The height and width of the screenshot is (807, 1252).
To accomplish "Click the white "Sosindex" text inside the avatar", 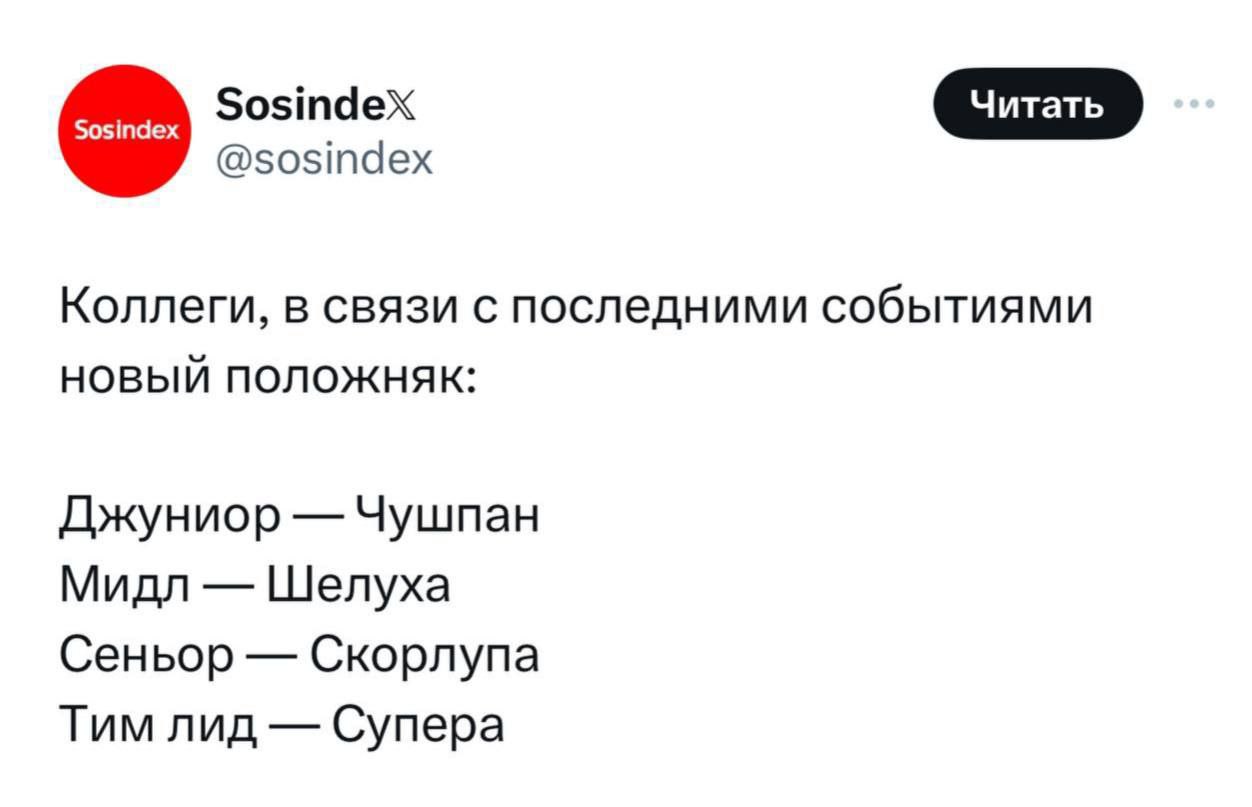I will pyautogui.click(x=125, y=131).
